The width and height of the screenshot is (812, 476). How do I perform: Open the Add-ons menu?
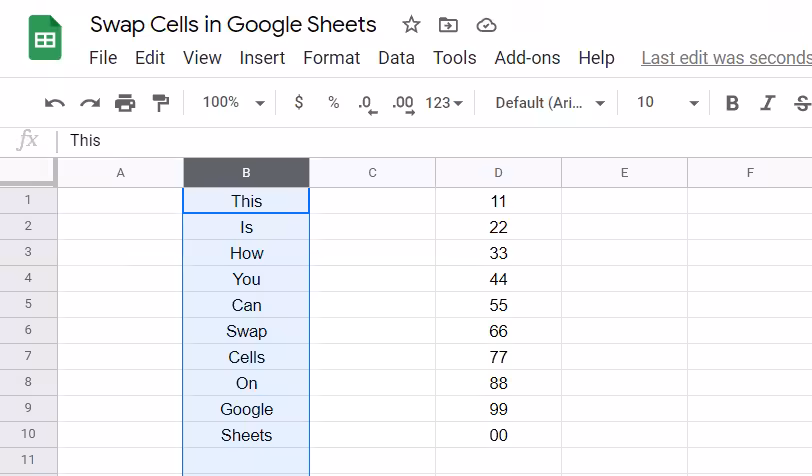pyautogui.click(x=527, y=57)
